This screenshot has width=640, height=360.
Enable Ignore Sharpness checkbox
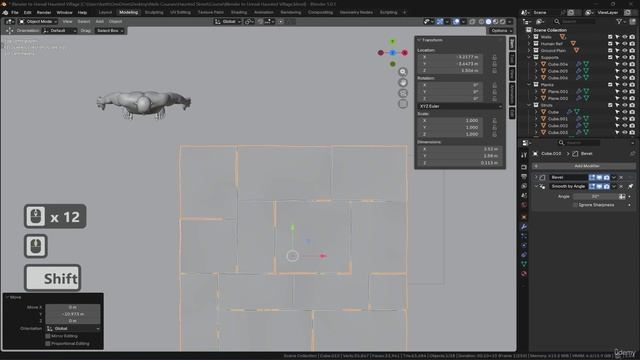[x=575, y=205]
